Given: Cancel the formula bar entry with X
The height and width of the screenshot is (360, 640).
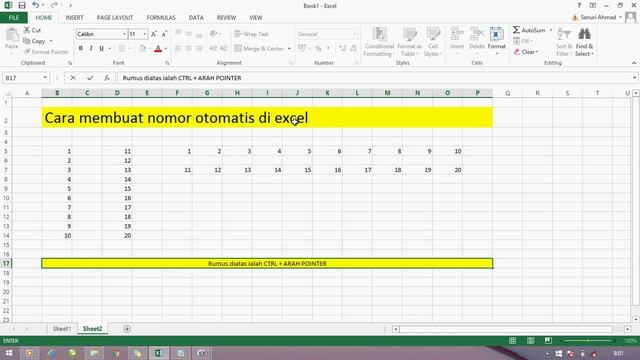Looking at the screenshot, I should (73, 78).
